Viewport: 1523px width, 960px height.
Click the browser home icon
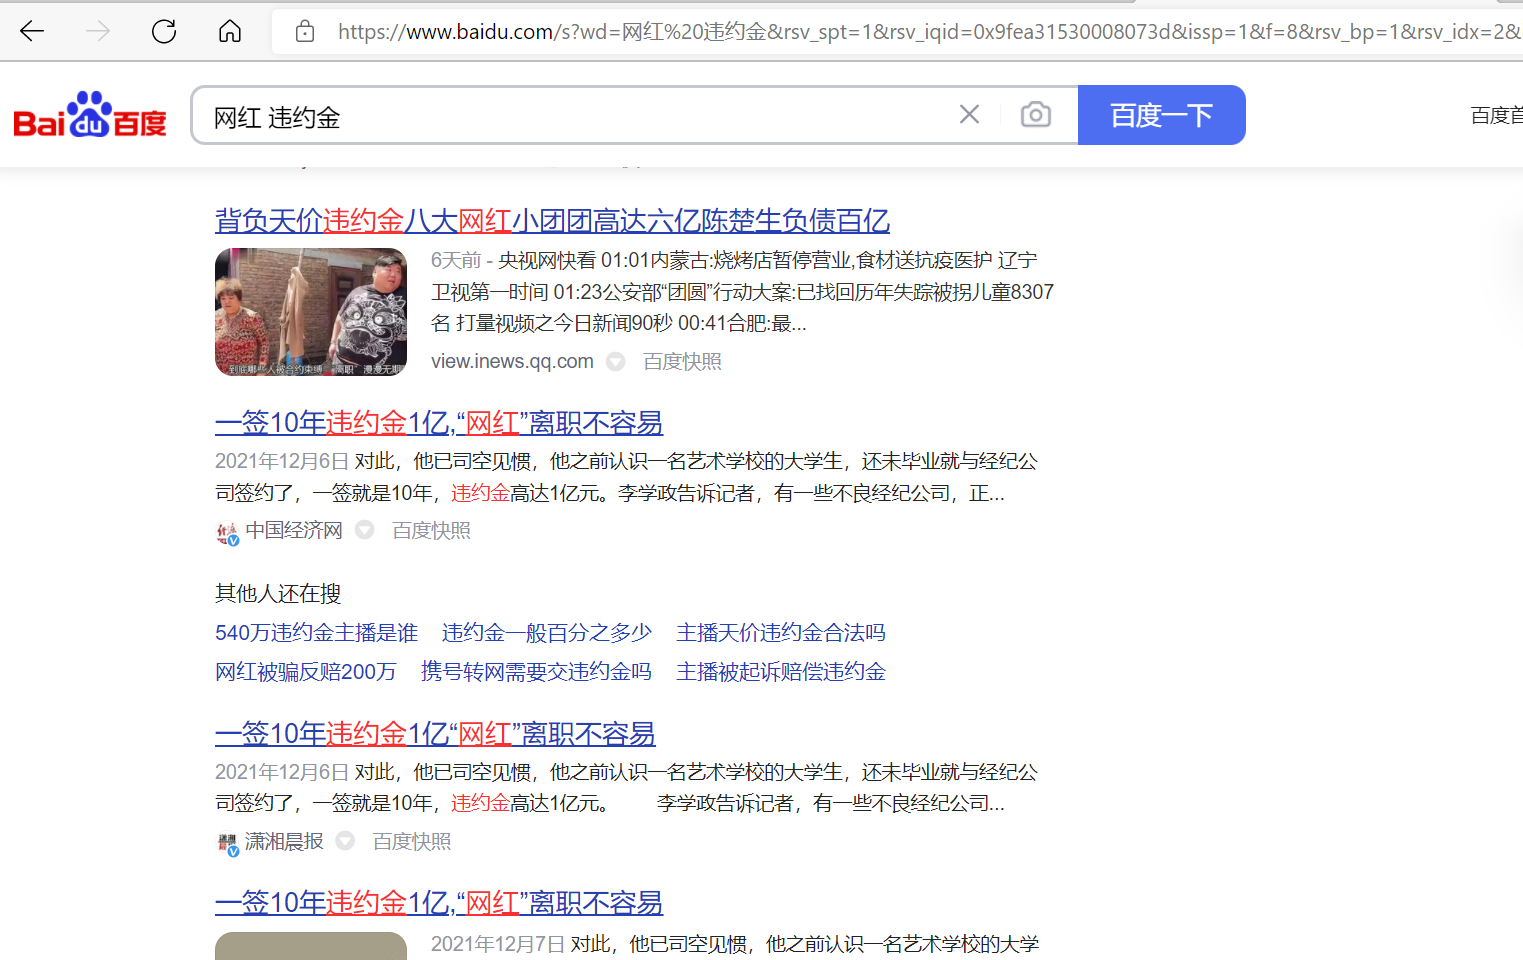pos(229,31)
